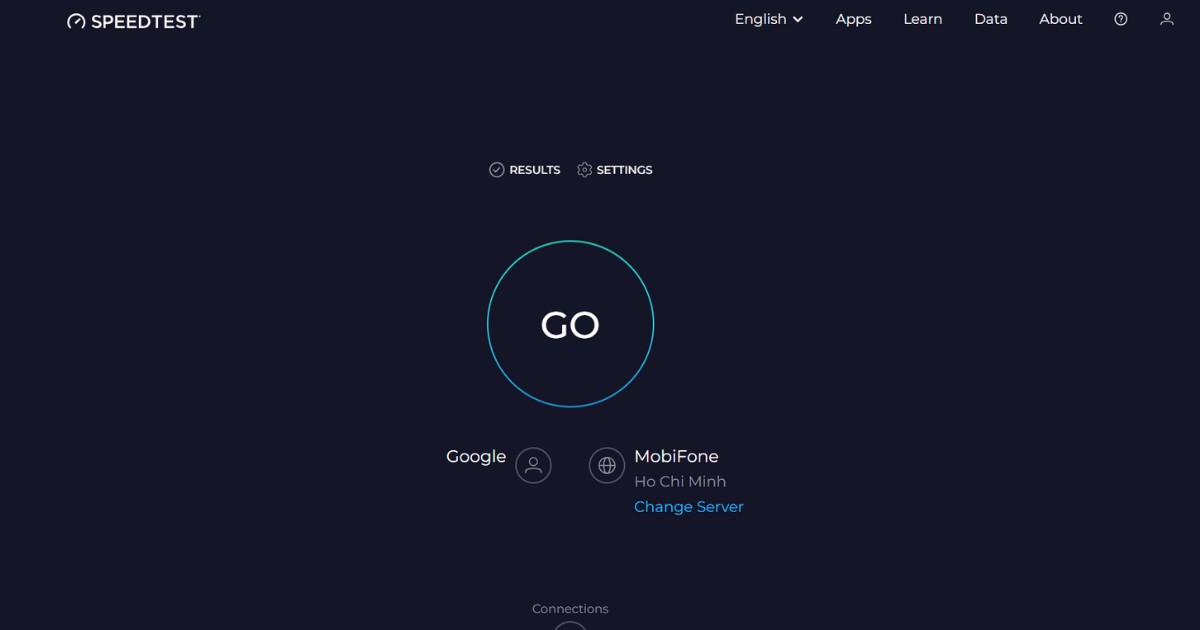
Task: Open the Apps menu item
Action: [x=853, y=19]
